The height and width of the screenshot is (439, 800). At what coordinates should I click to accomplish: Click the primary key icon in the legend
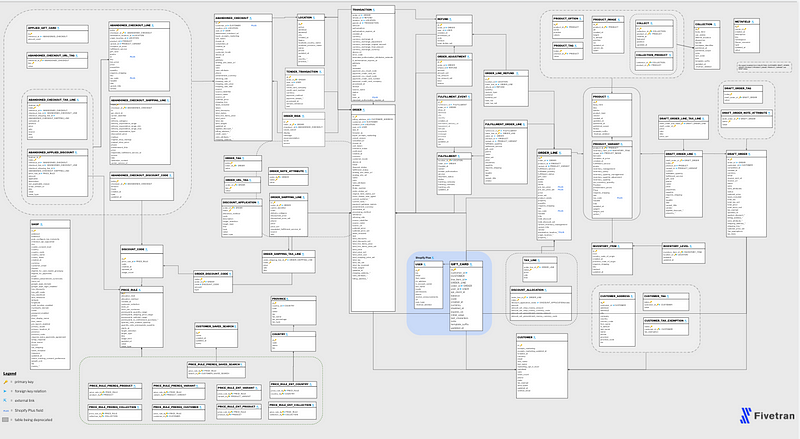(x=6, y=382)
